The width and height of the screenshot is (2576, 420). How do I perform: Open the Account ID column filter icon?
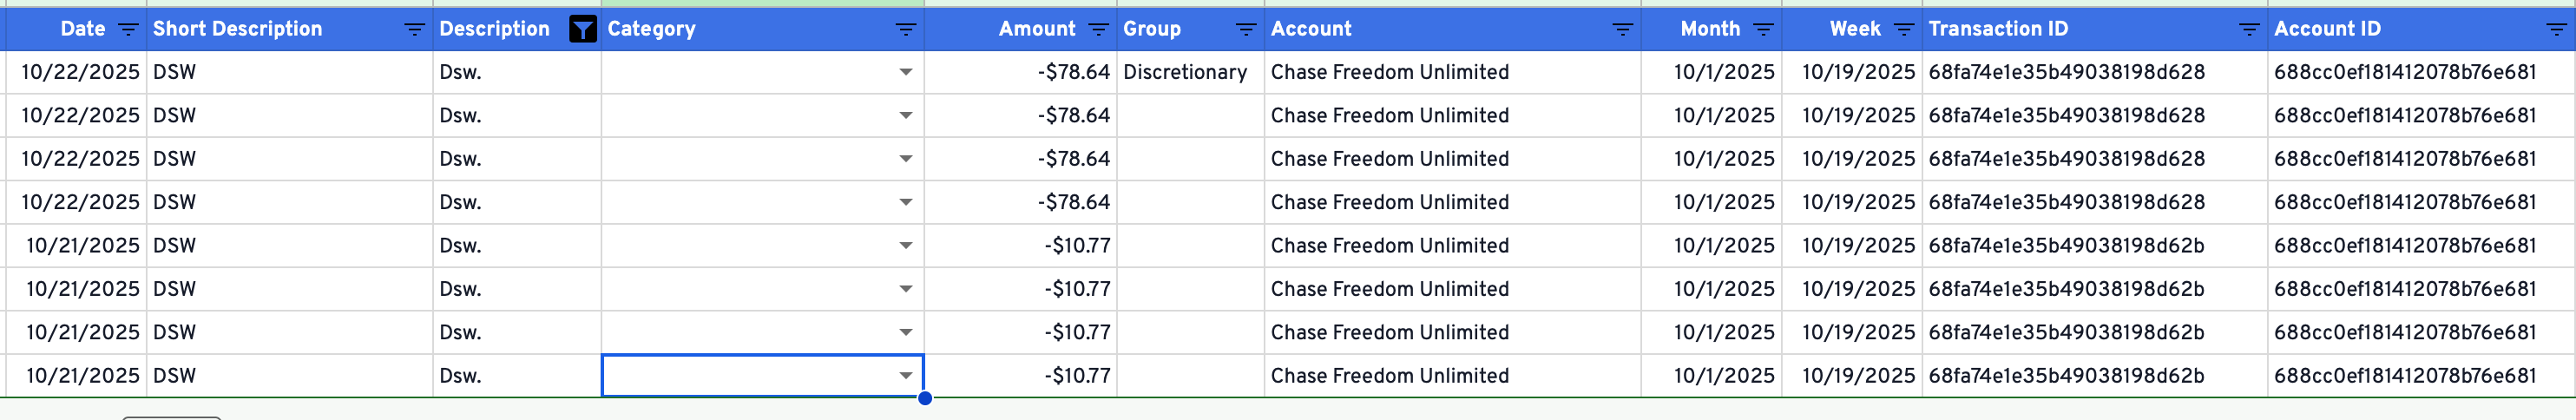[2556, 30]
